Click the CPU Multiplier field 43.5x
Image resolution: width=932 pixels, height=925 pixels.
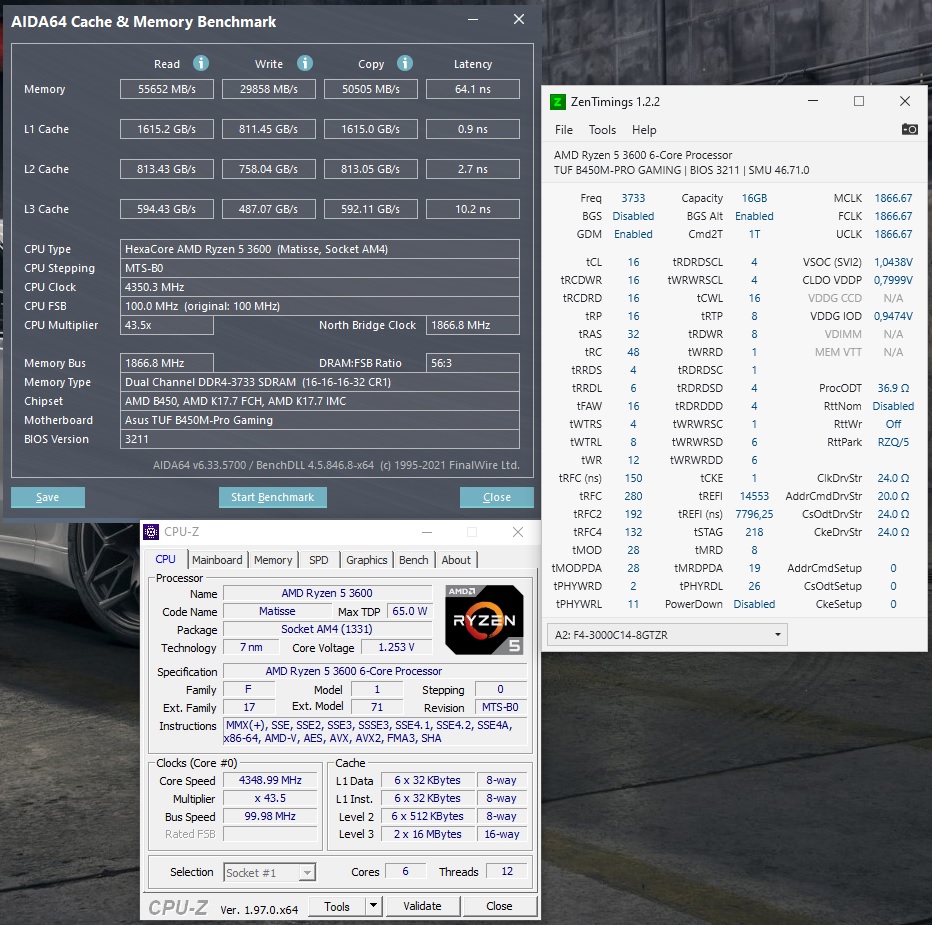(167, 325)
